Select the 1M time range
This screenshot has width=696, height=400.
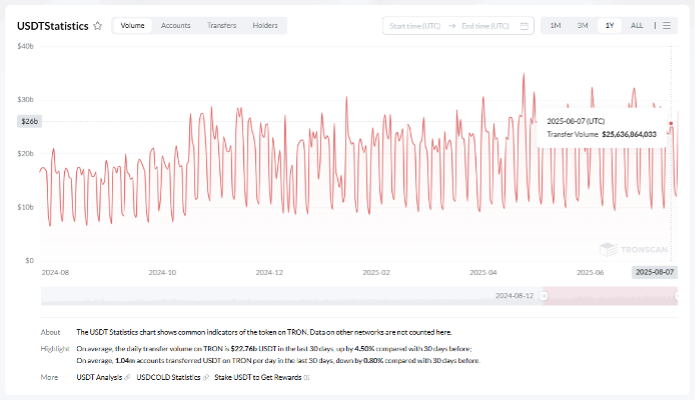pos(555,26)
